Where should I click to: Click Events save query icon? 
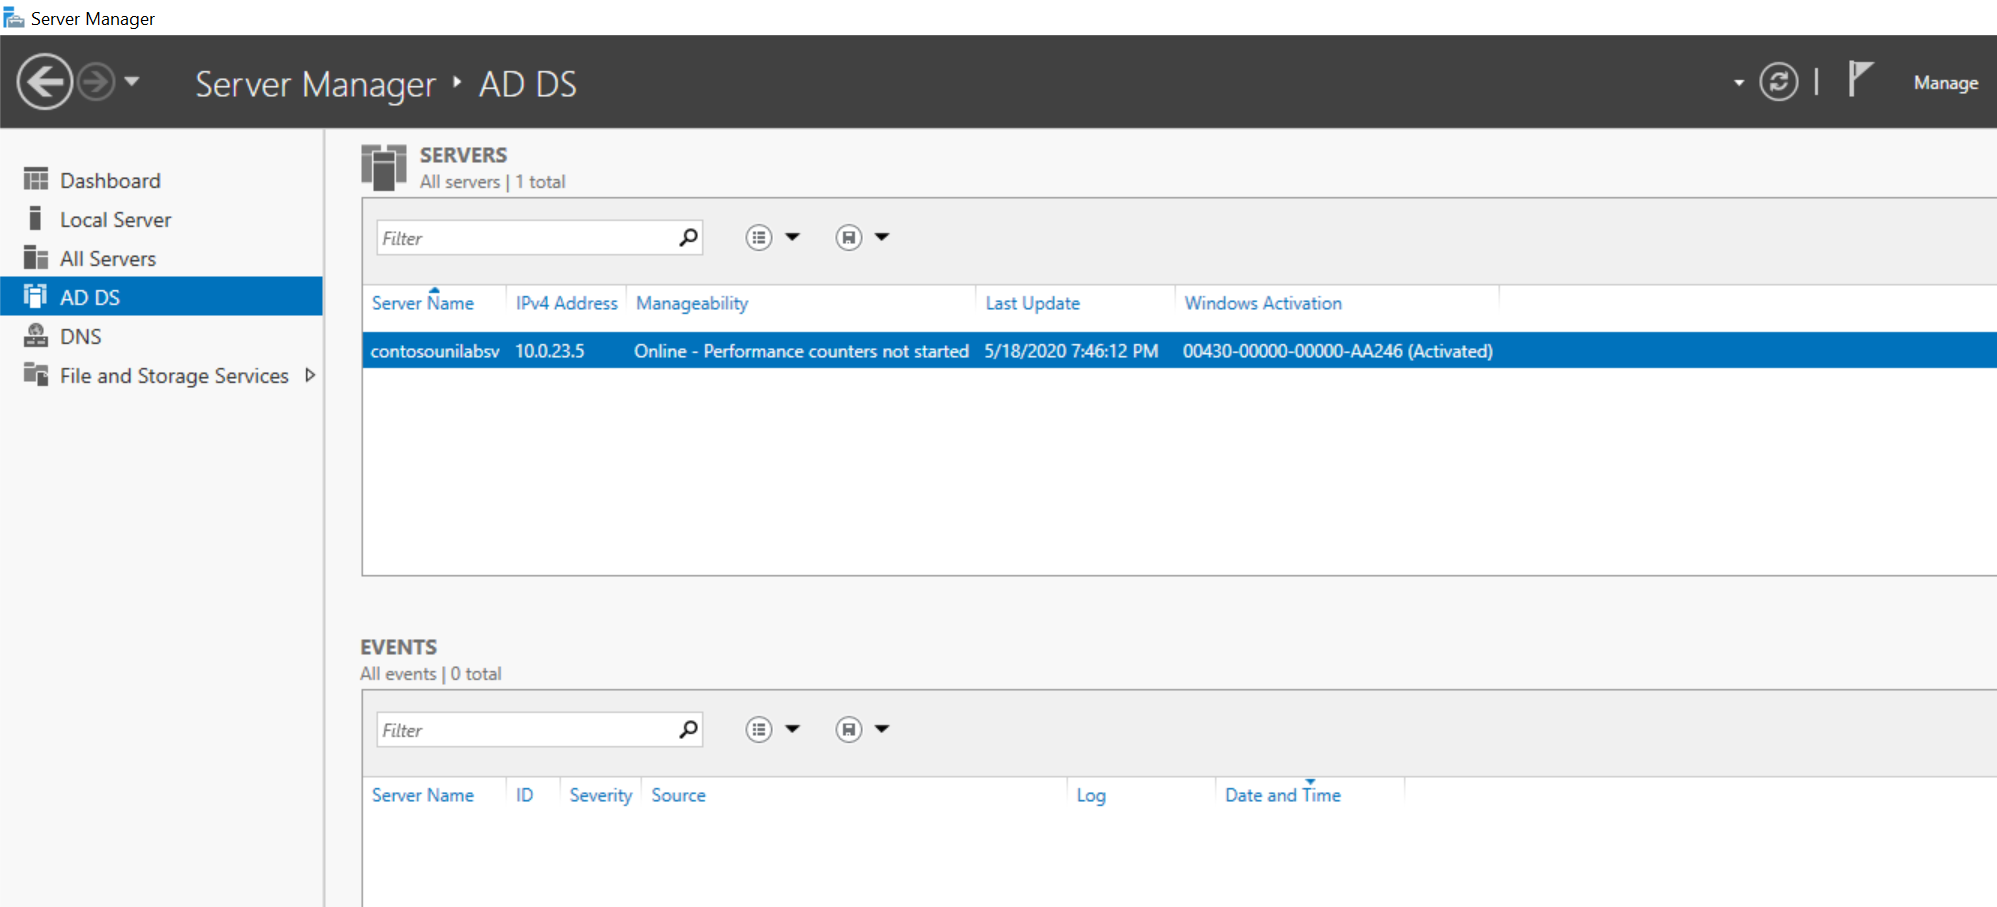coord(849,729)
